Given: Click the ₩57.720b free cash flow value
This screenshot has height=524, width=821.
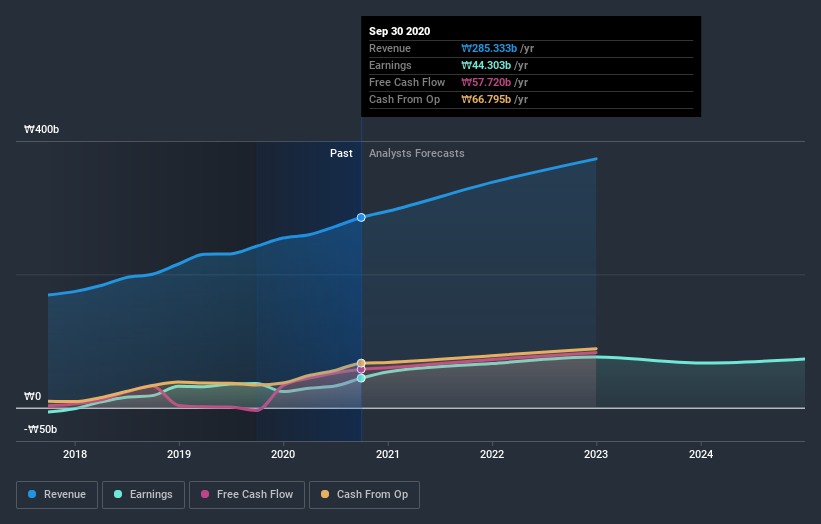Looking at the screenshot, I should click(x=486, y=82).
